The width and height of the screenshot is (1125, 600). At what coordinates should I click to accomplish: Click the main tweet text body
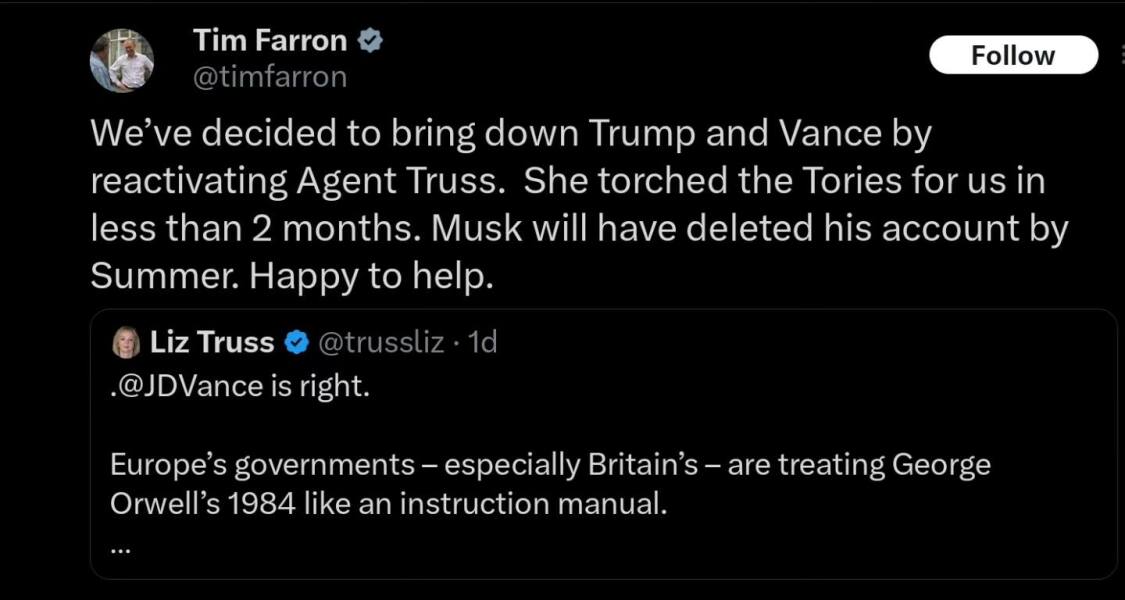[560, 203]
